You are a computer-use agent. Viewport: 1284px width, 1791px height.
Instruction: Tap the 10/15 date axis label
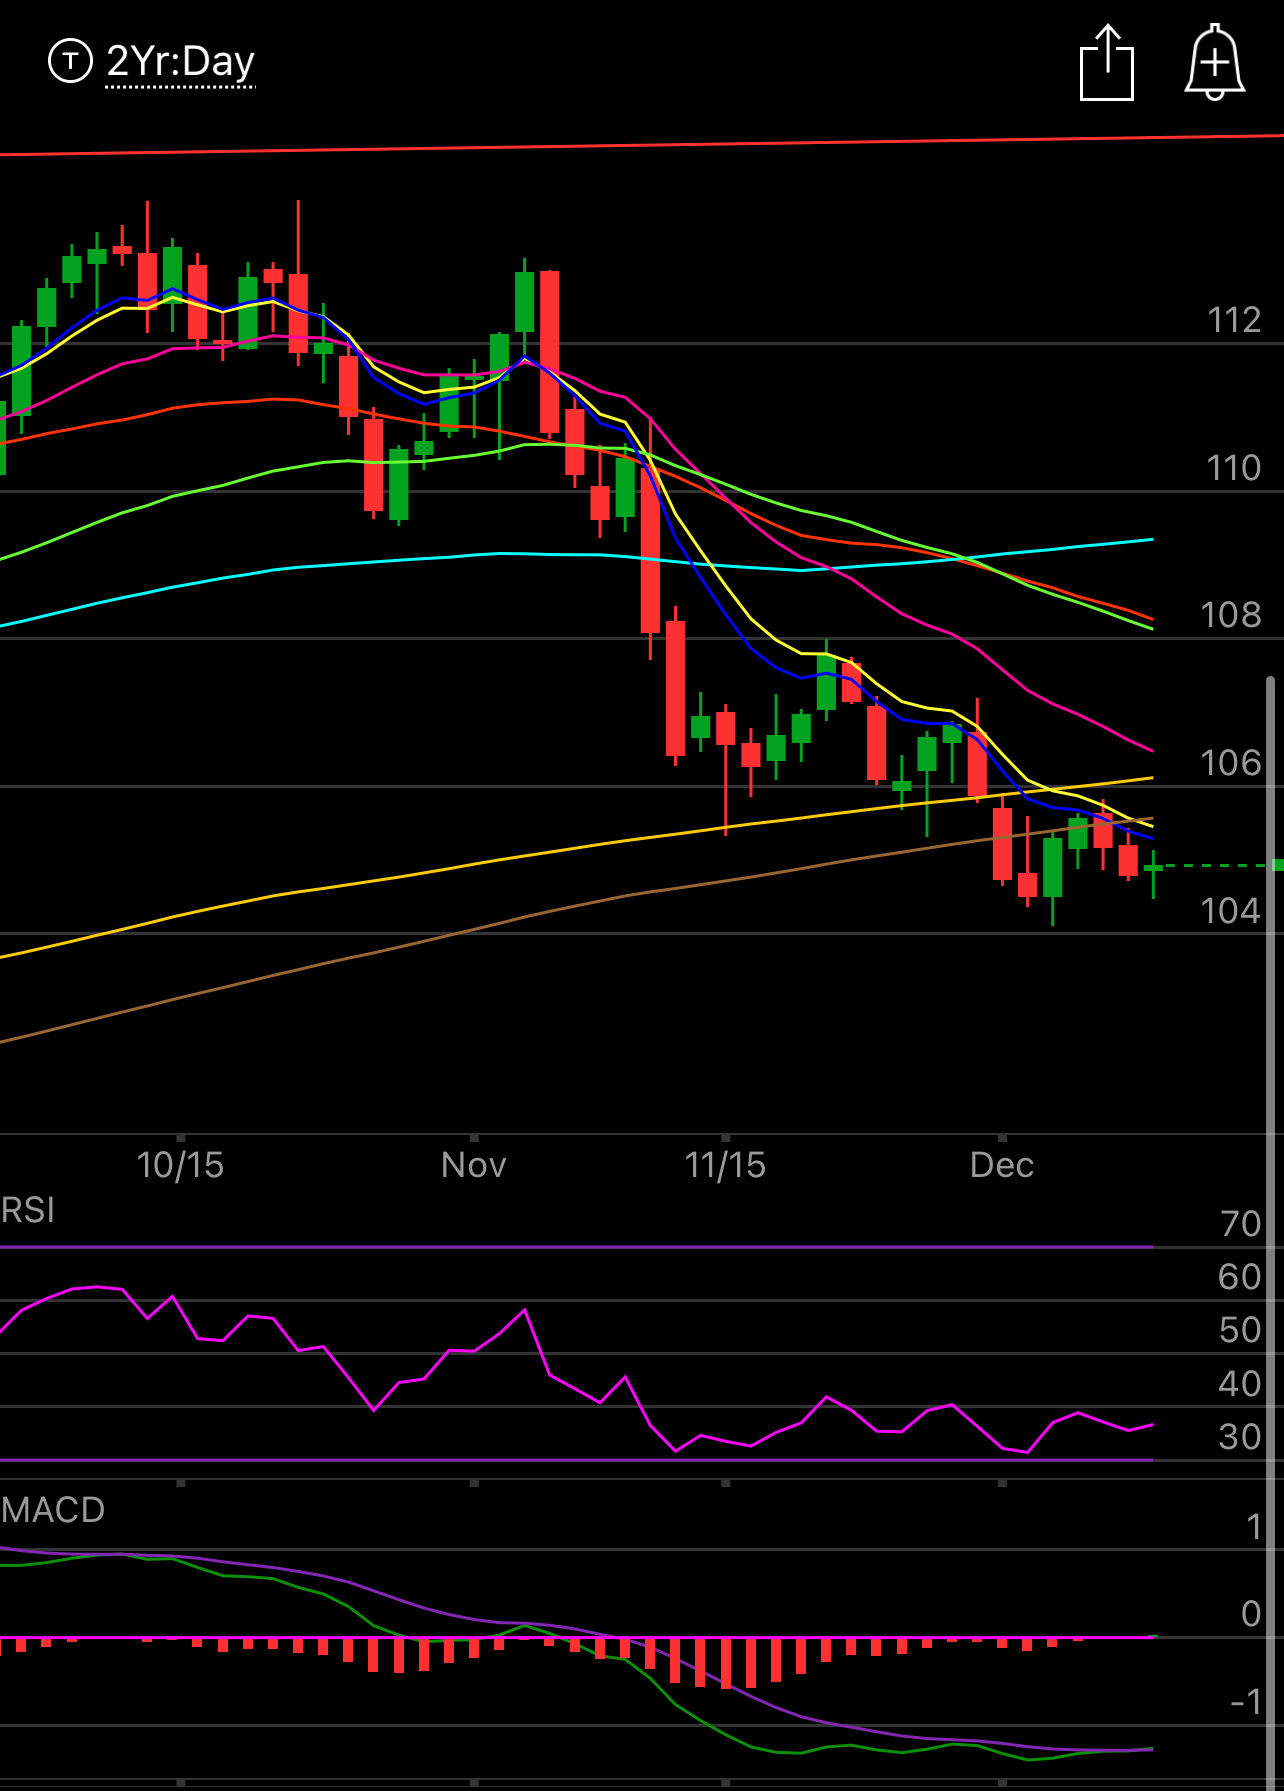coord(180,1165)
